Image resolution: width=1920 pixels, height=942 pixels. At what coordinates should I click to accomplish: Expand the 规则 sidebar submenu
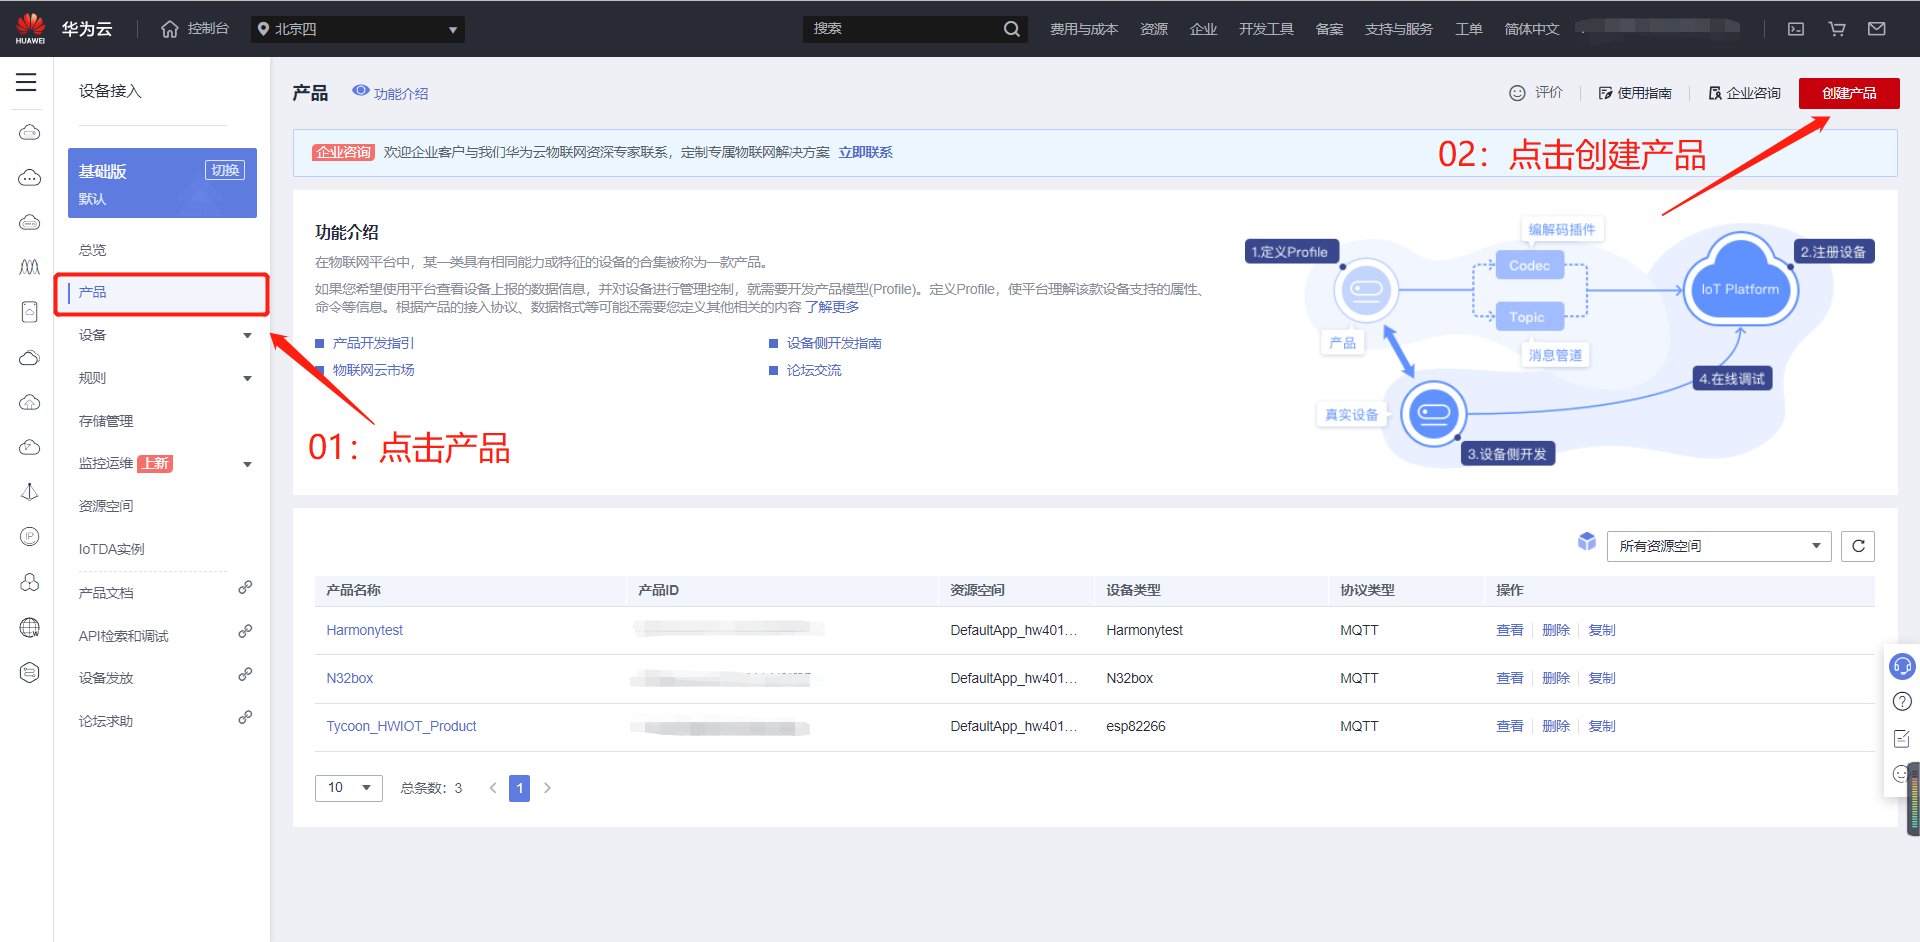click(247, 378)
